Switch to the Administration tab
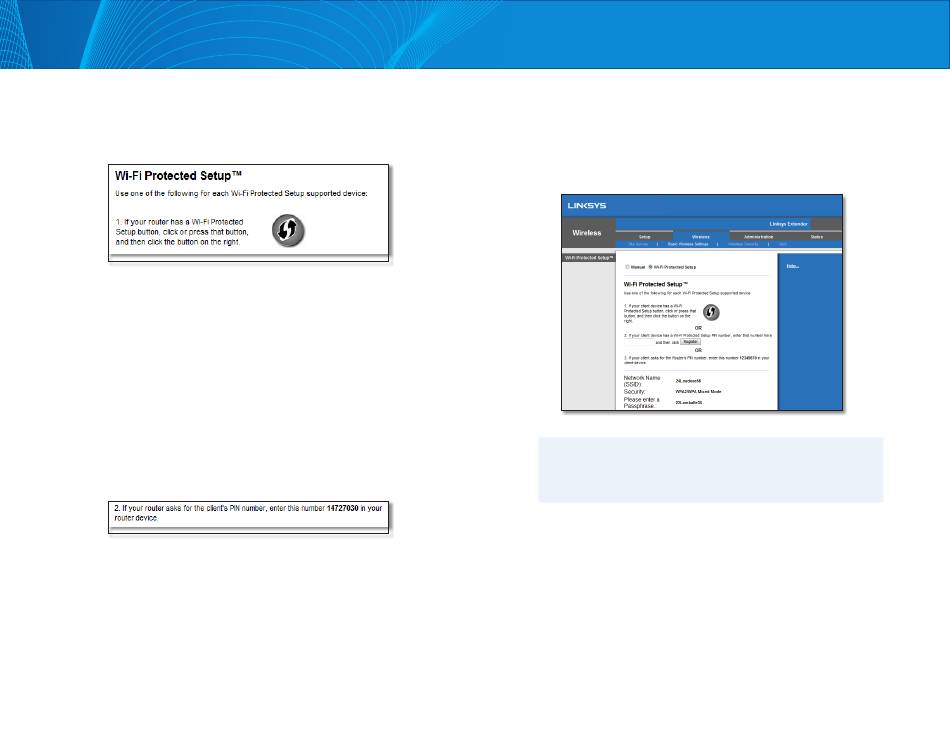Screen dimensions: 950x734 758,236
